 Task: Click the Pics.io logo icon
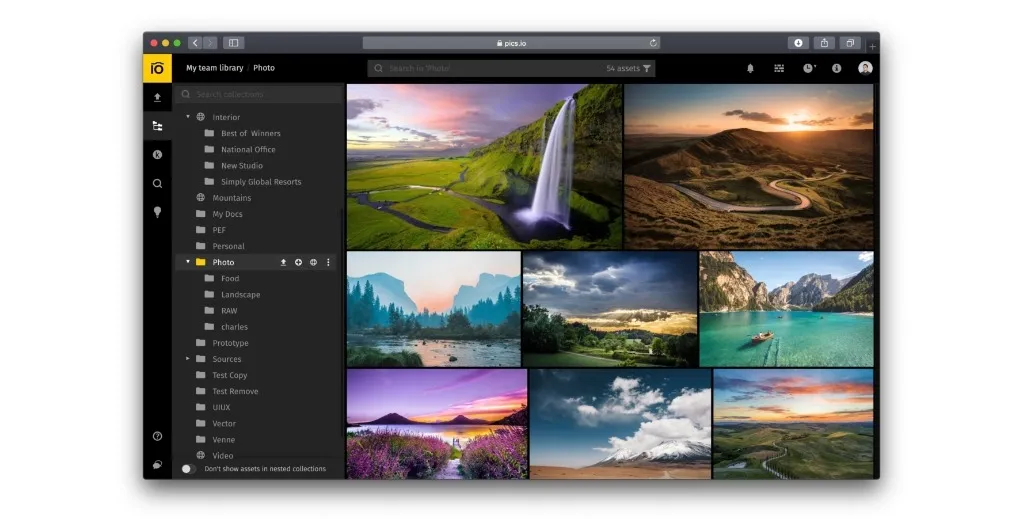coord(157,68)
